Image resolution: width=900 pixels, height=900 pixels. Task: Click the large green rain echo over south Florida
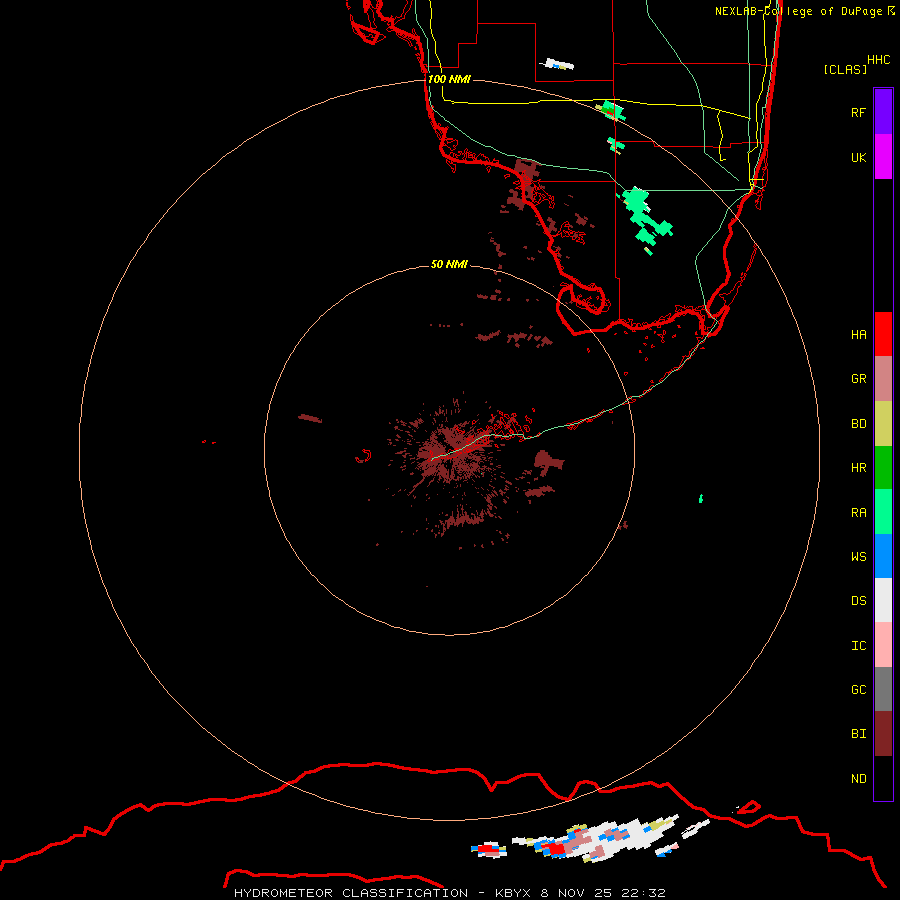tap(645, 217)
